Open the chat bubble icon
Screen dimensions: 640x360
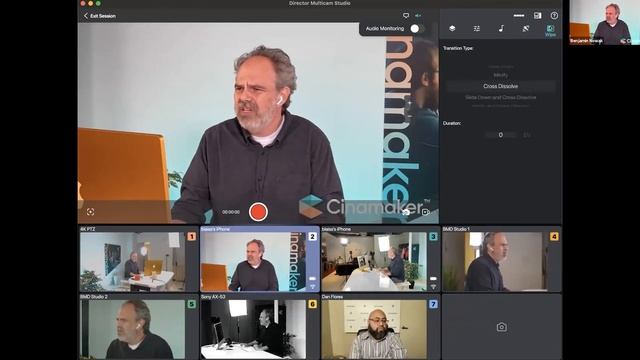406,16
